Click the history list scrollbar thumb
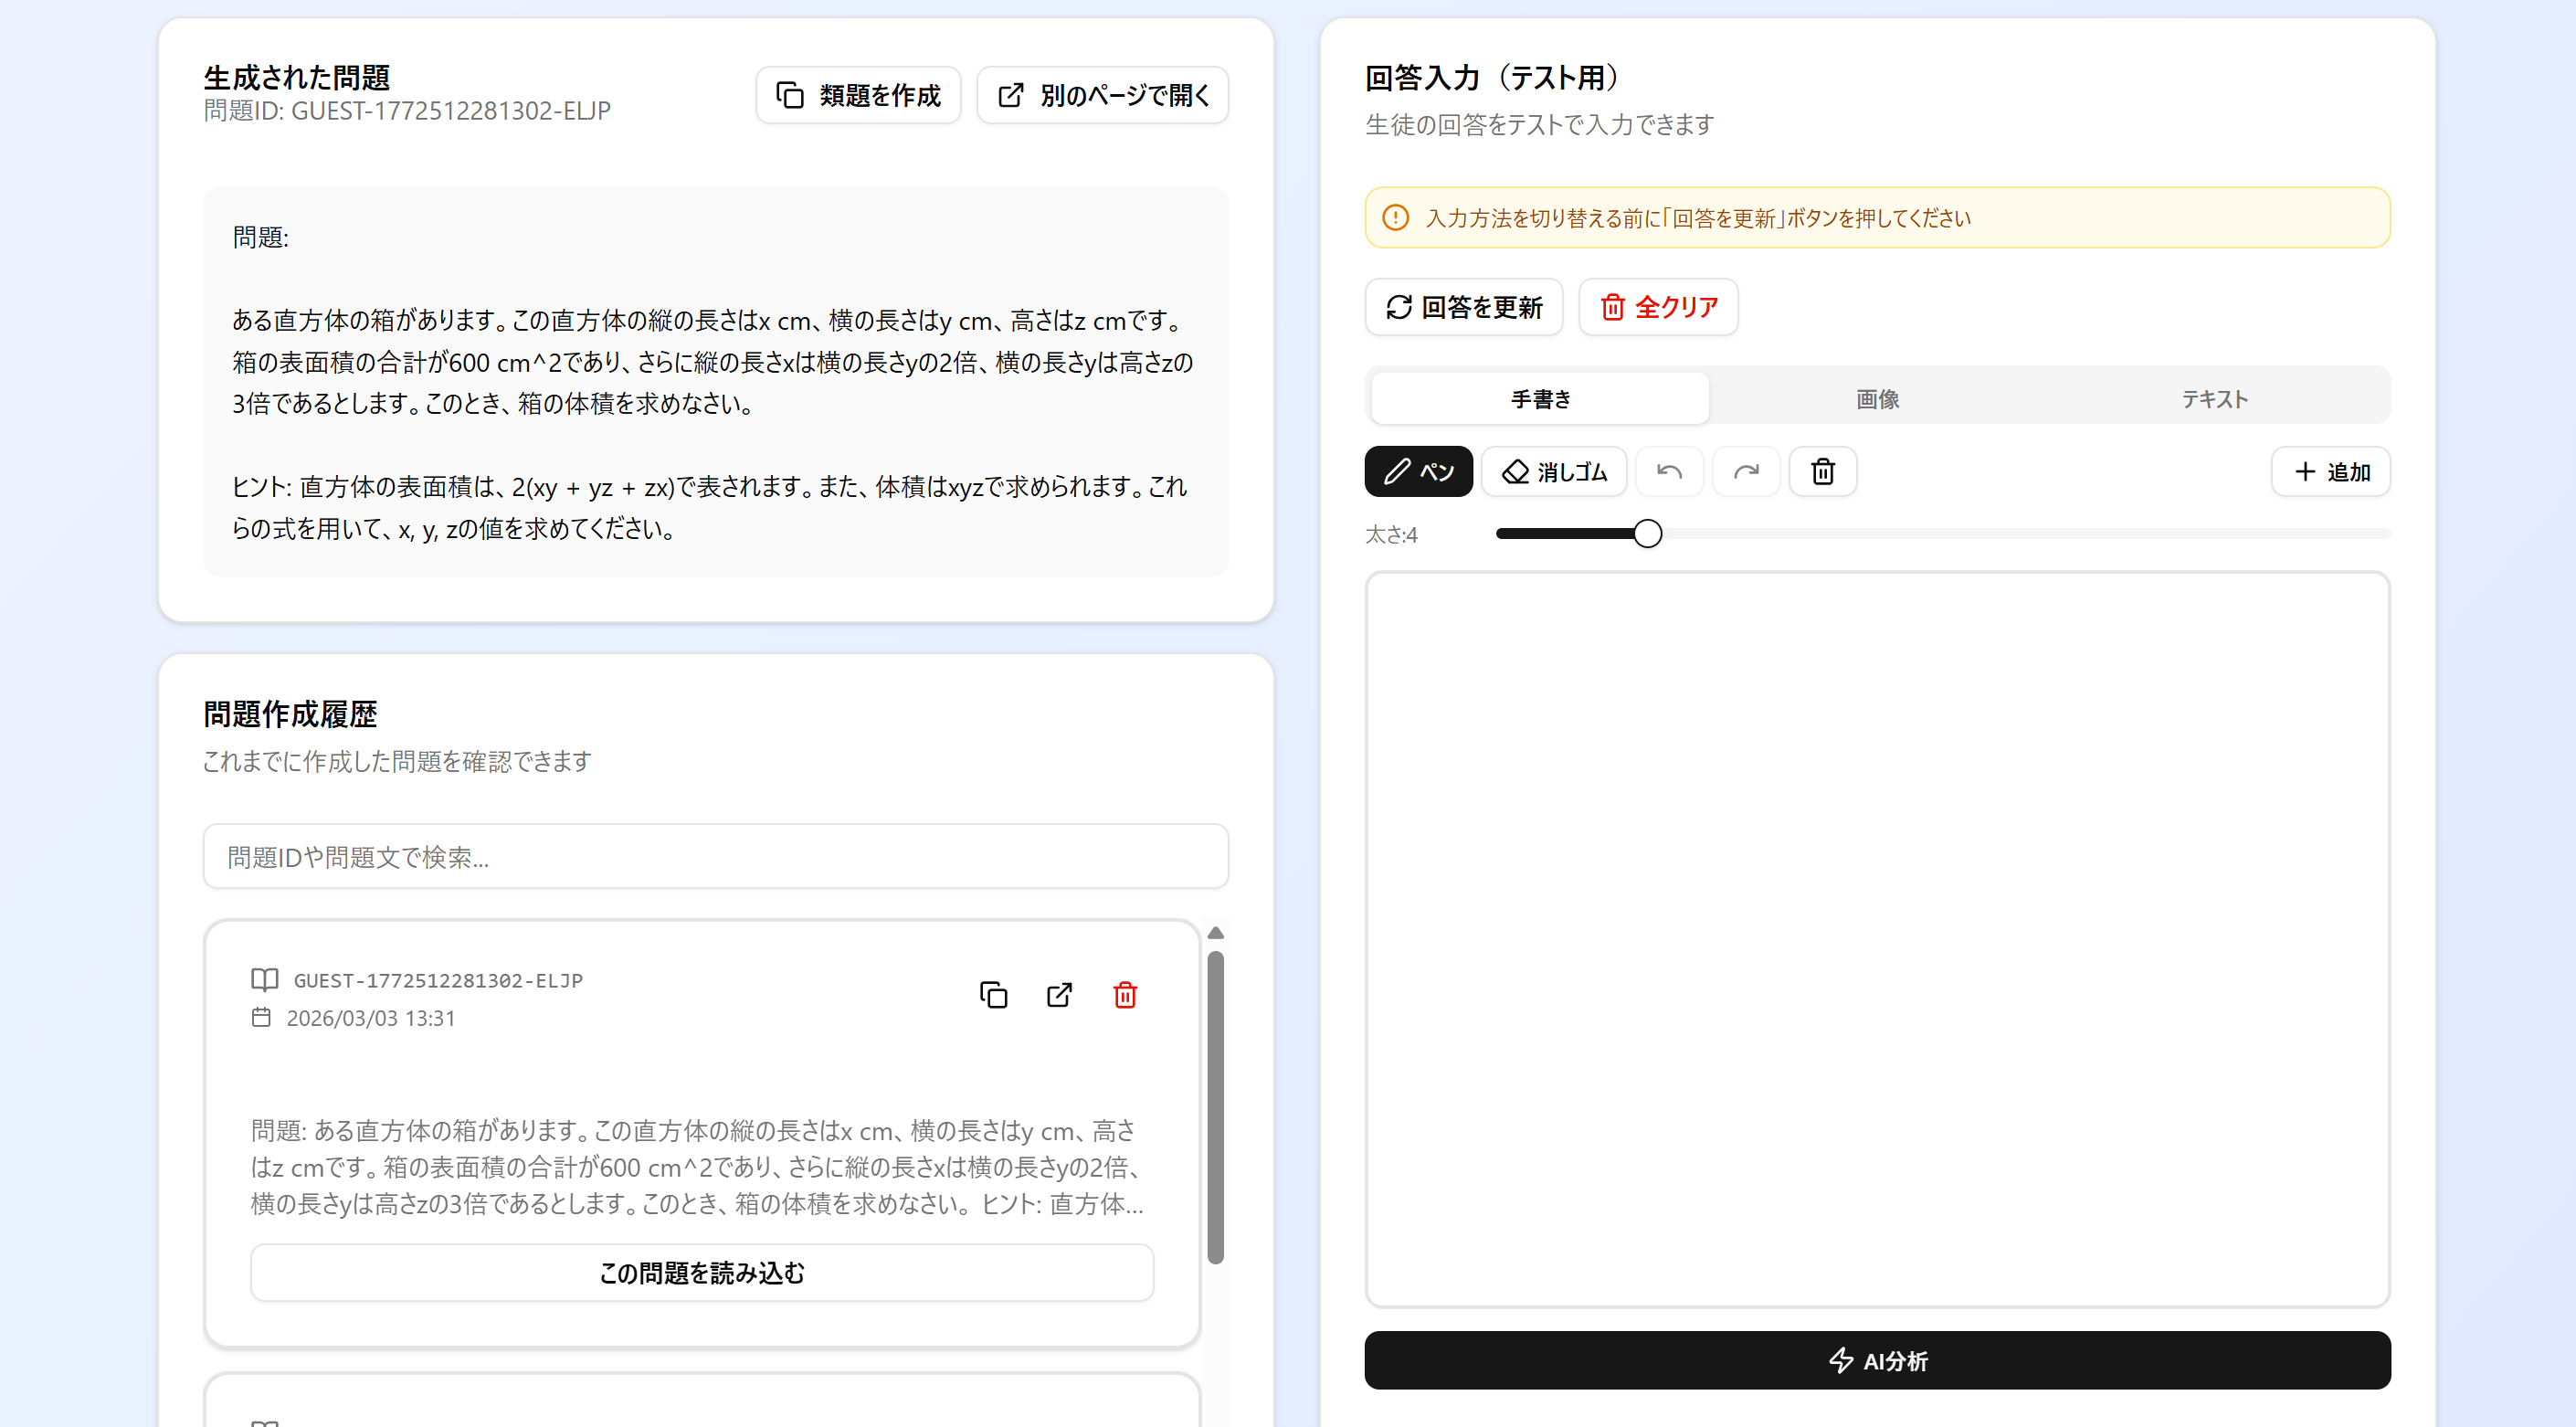The width and height of the screenshot is (2576, 1427). click(1215, 1107)
